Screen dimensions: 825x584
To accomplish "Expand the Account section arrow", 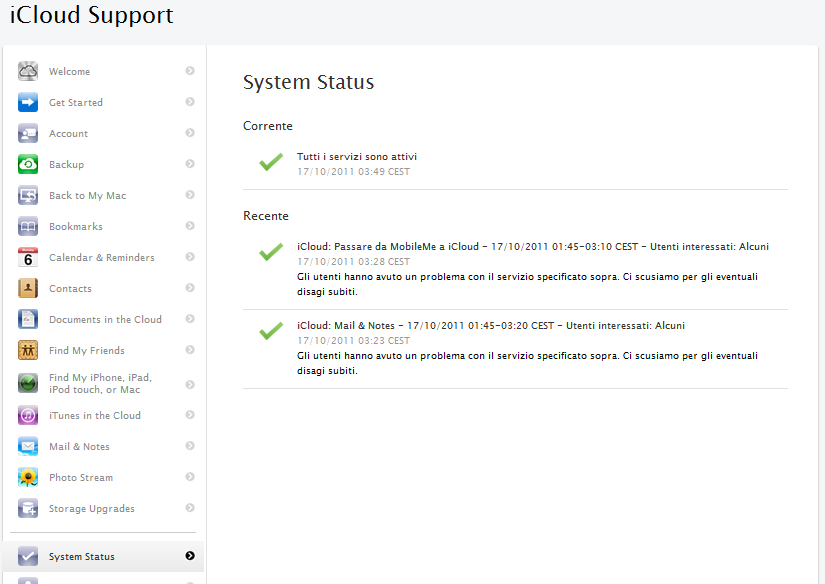I will click(190, 133).
